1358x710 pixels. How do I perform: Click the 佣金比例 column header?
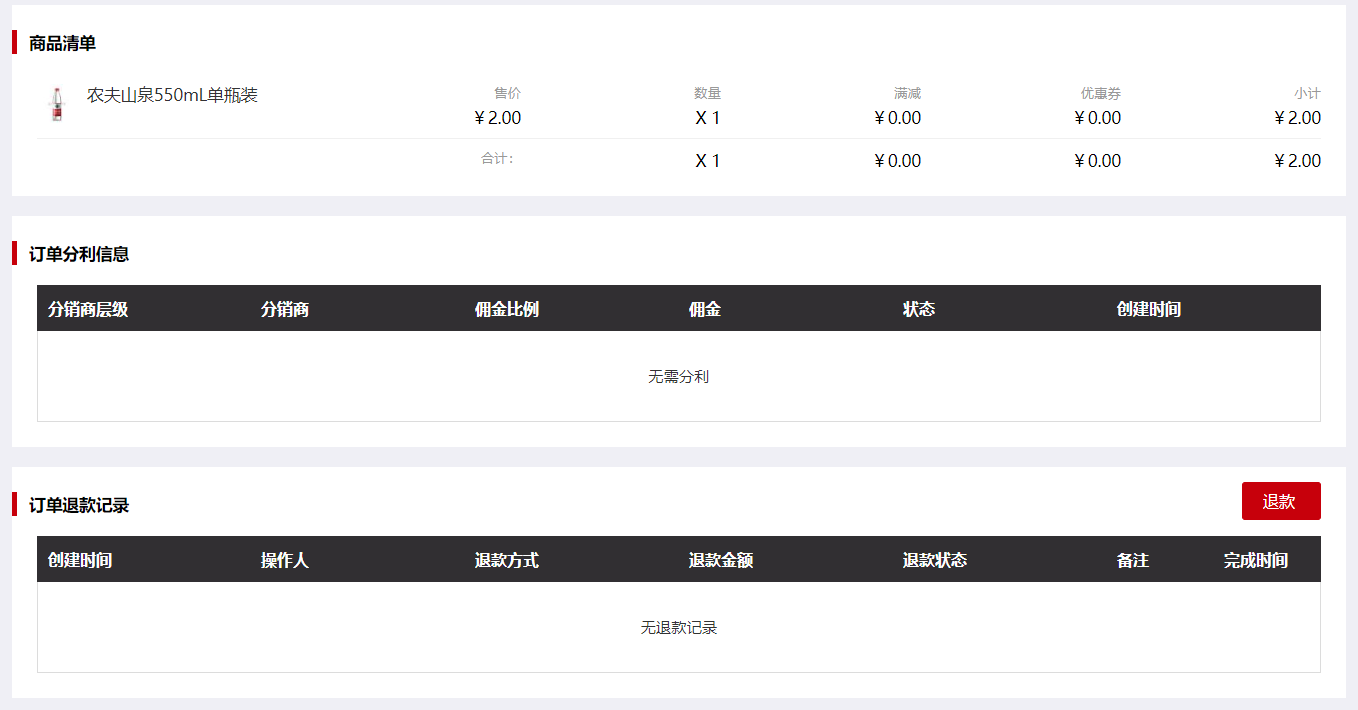[x=507, y=309]
